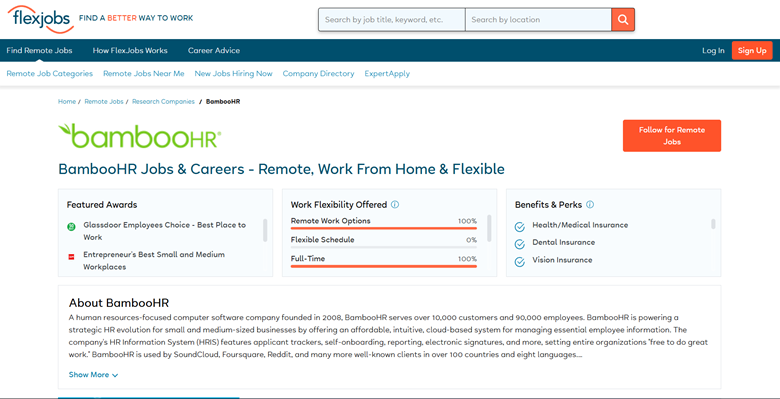Viewport: 780px width, 399px height.
Task: Open New Jobs Hiring Now
Action: [x=233, y=74]
